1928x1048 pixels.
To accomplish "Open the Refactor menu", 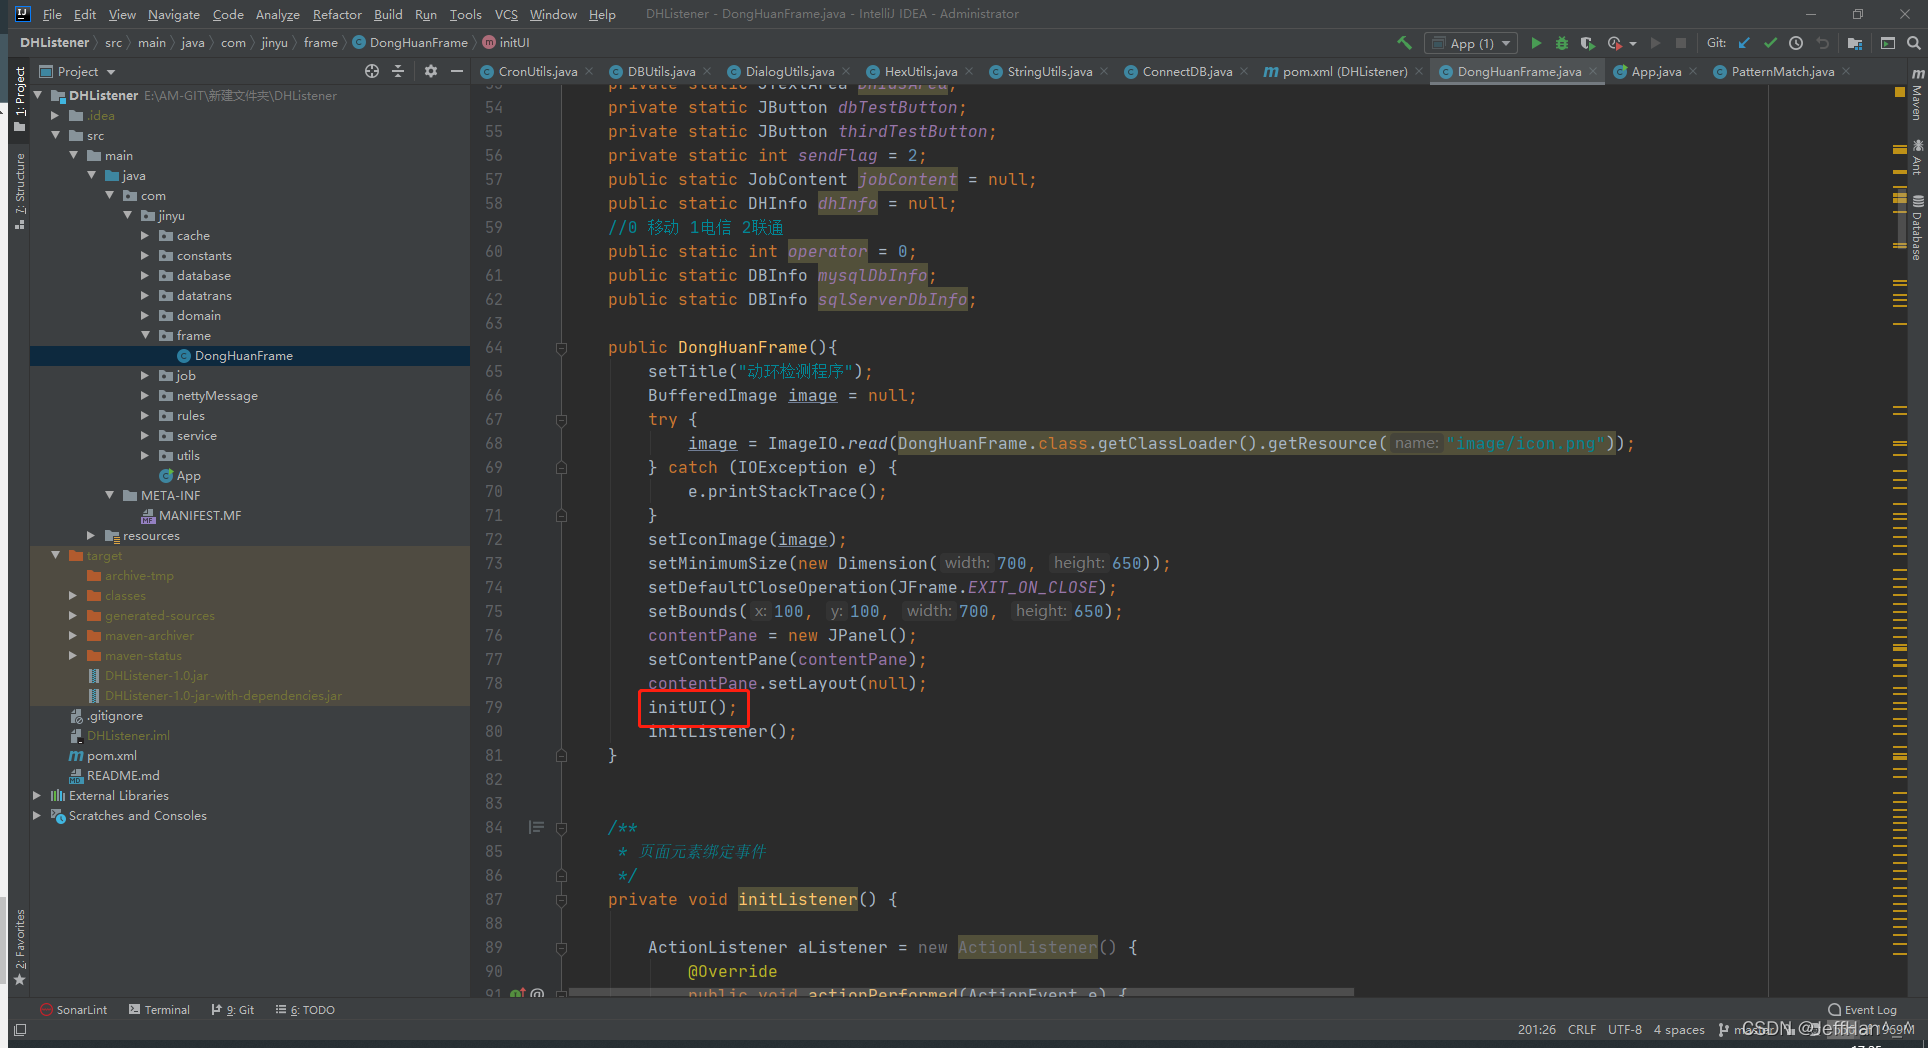I will 337,14.
